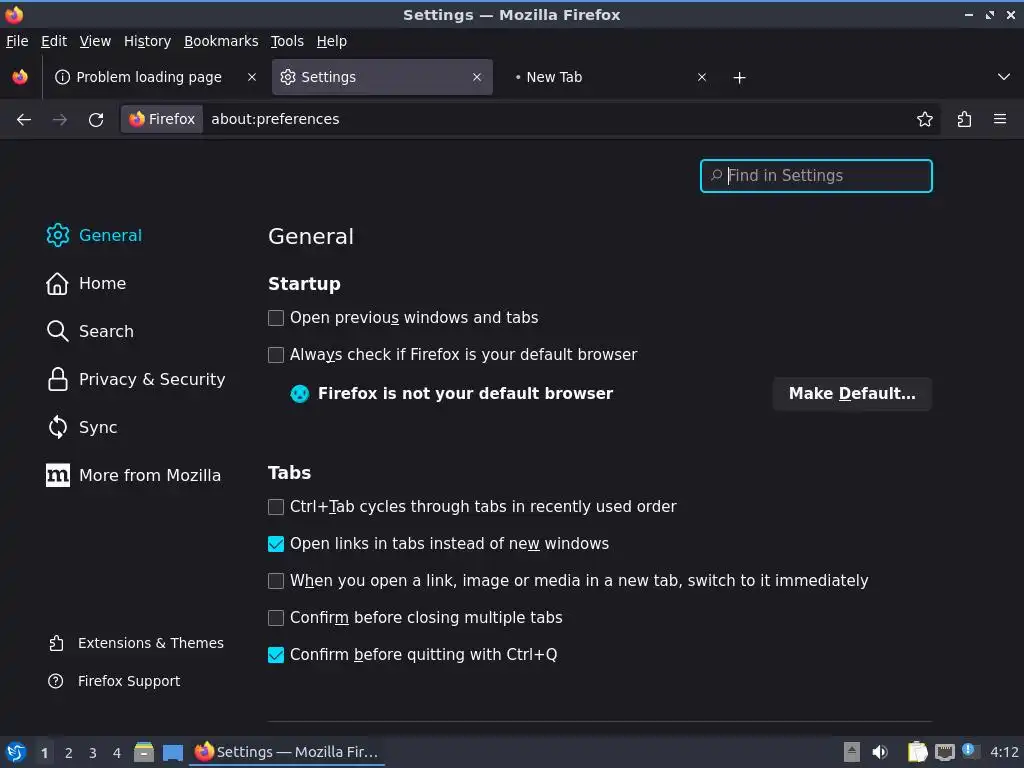The image size is (1024, 768).
Task: Open a new tab with the plus button
Action: pos(739,78)
